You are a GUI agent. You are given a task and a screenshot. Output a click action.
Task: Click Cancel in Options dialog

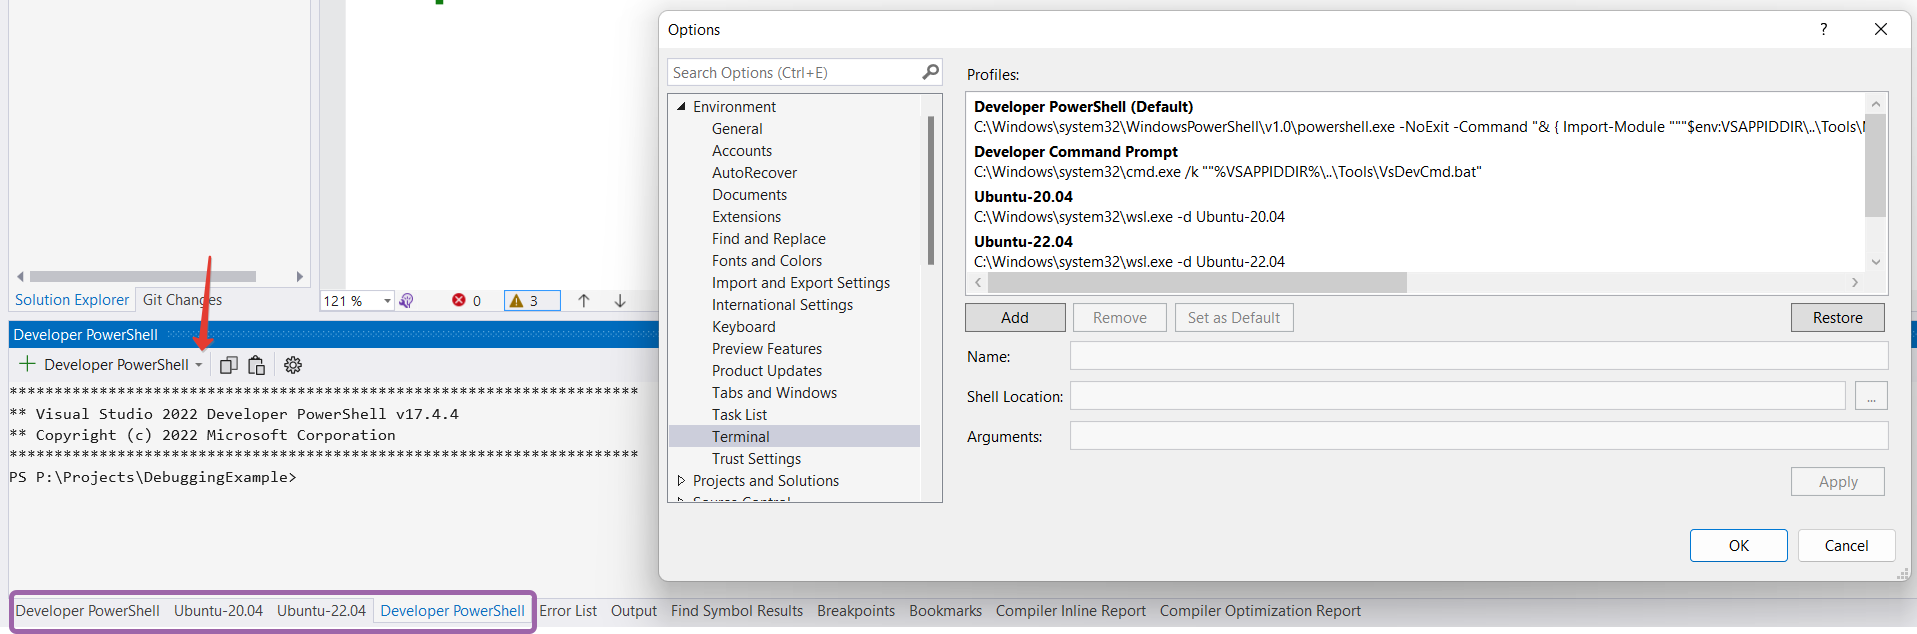[1846, 545]
